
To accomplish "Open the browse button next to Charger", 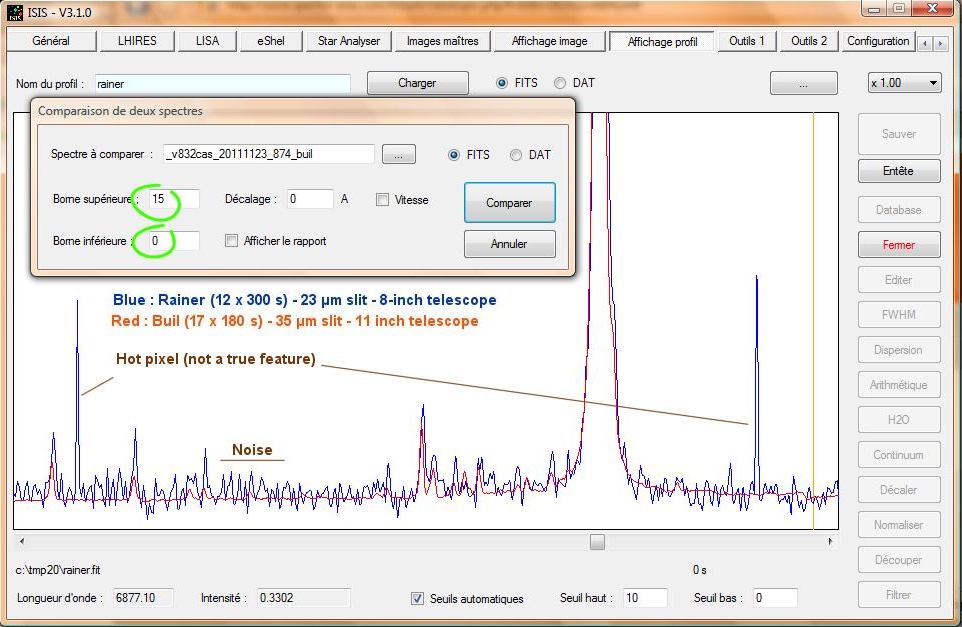I will pyautogui.click(x=803, y=83).
